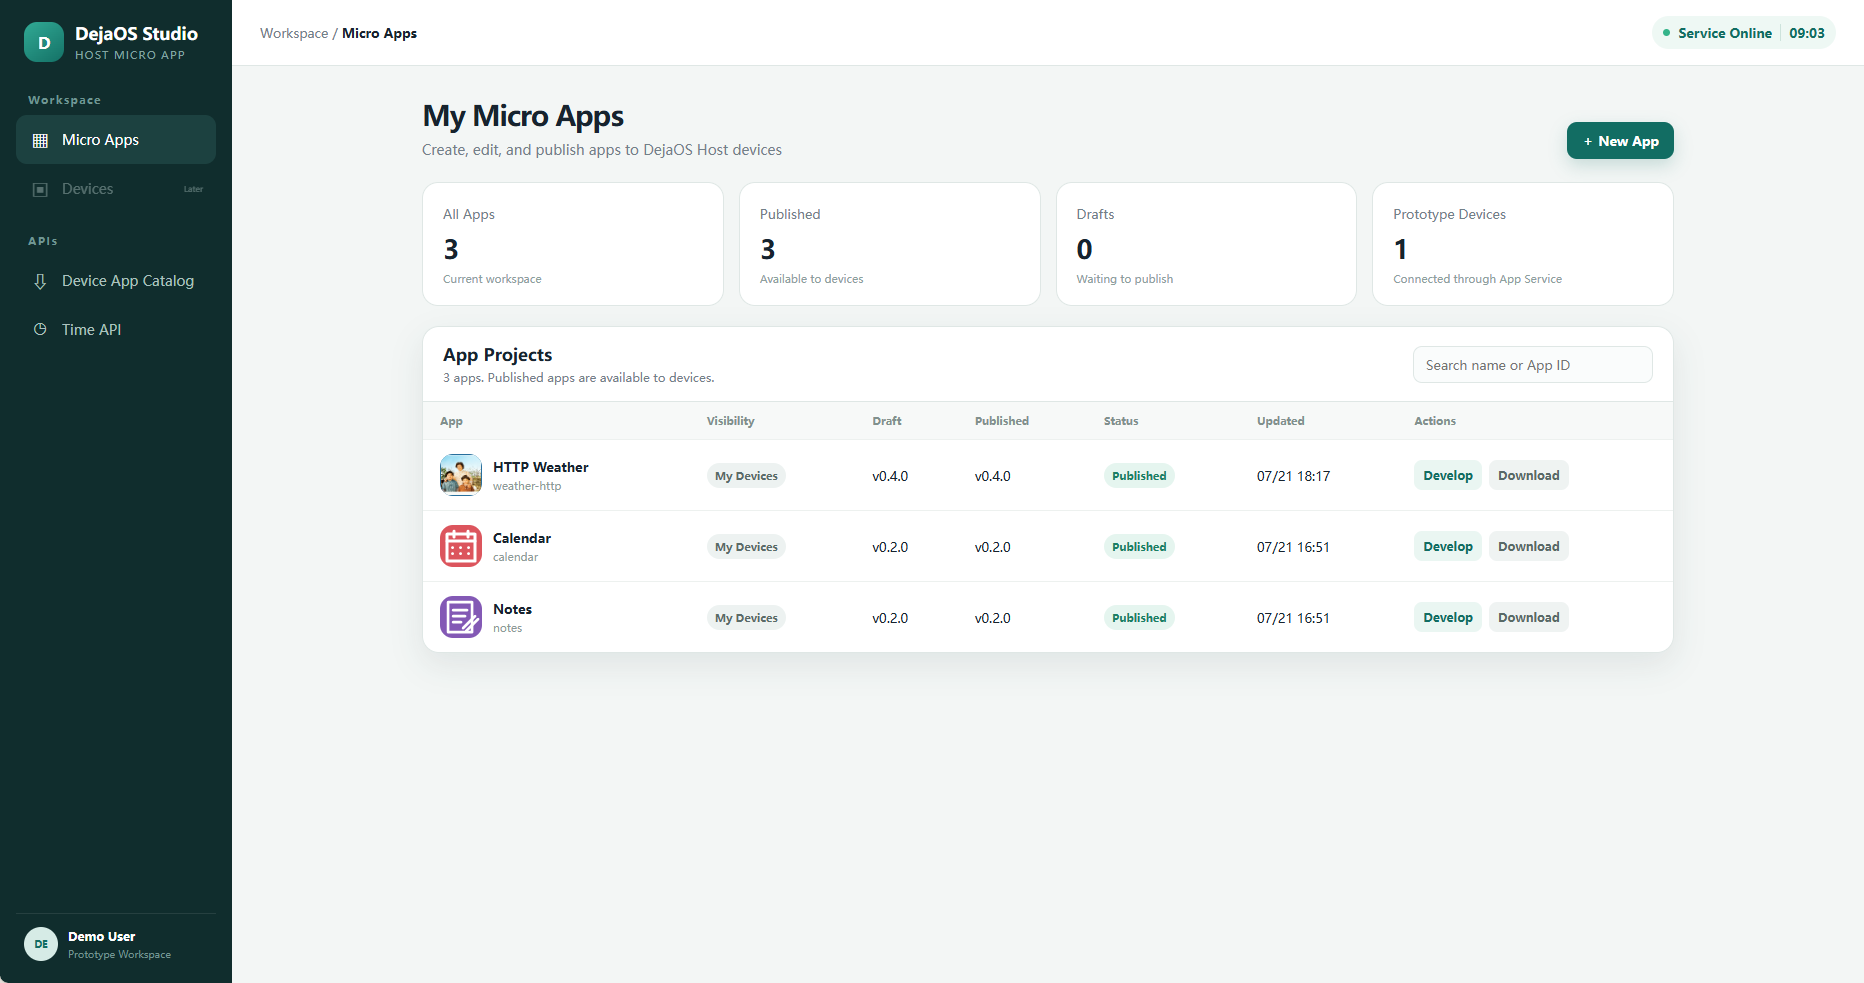Click Develop for HTTP Weather
The height and width of the screenshot is (983, 1864).
tap(1448, 475)
